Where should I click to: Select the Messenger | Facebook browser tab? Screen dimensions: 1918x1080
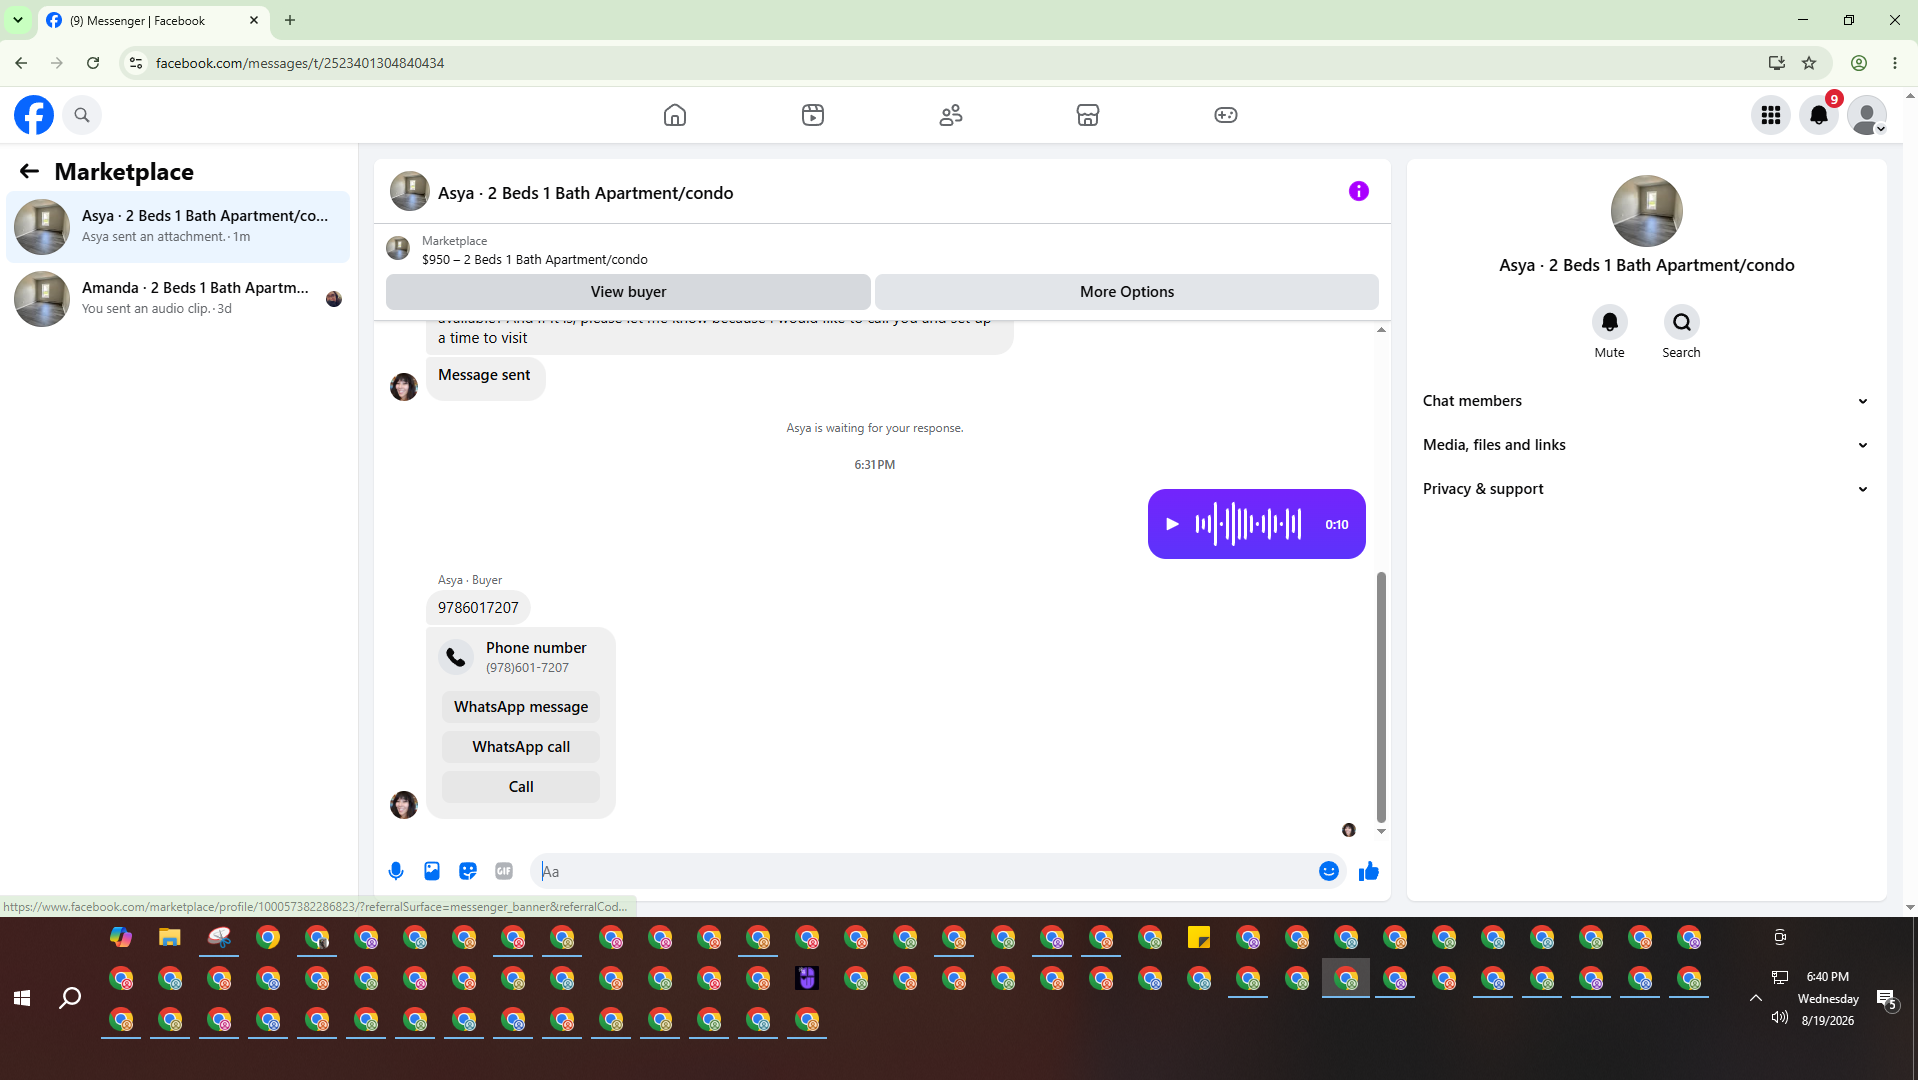(x=152, y=21)
